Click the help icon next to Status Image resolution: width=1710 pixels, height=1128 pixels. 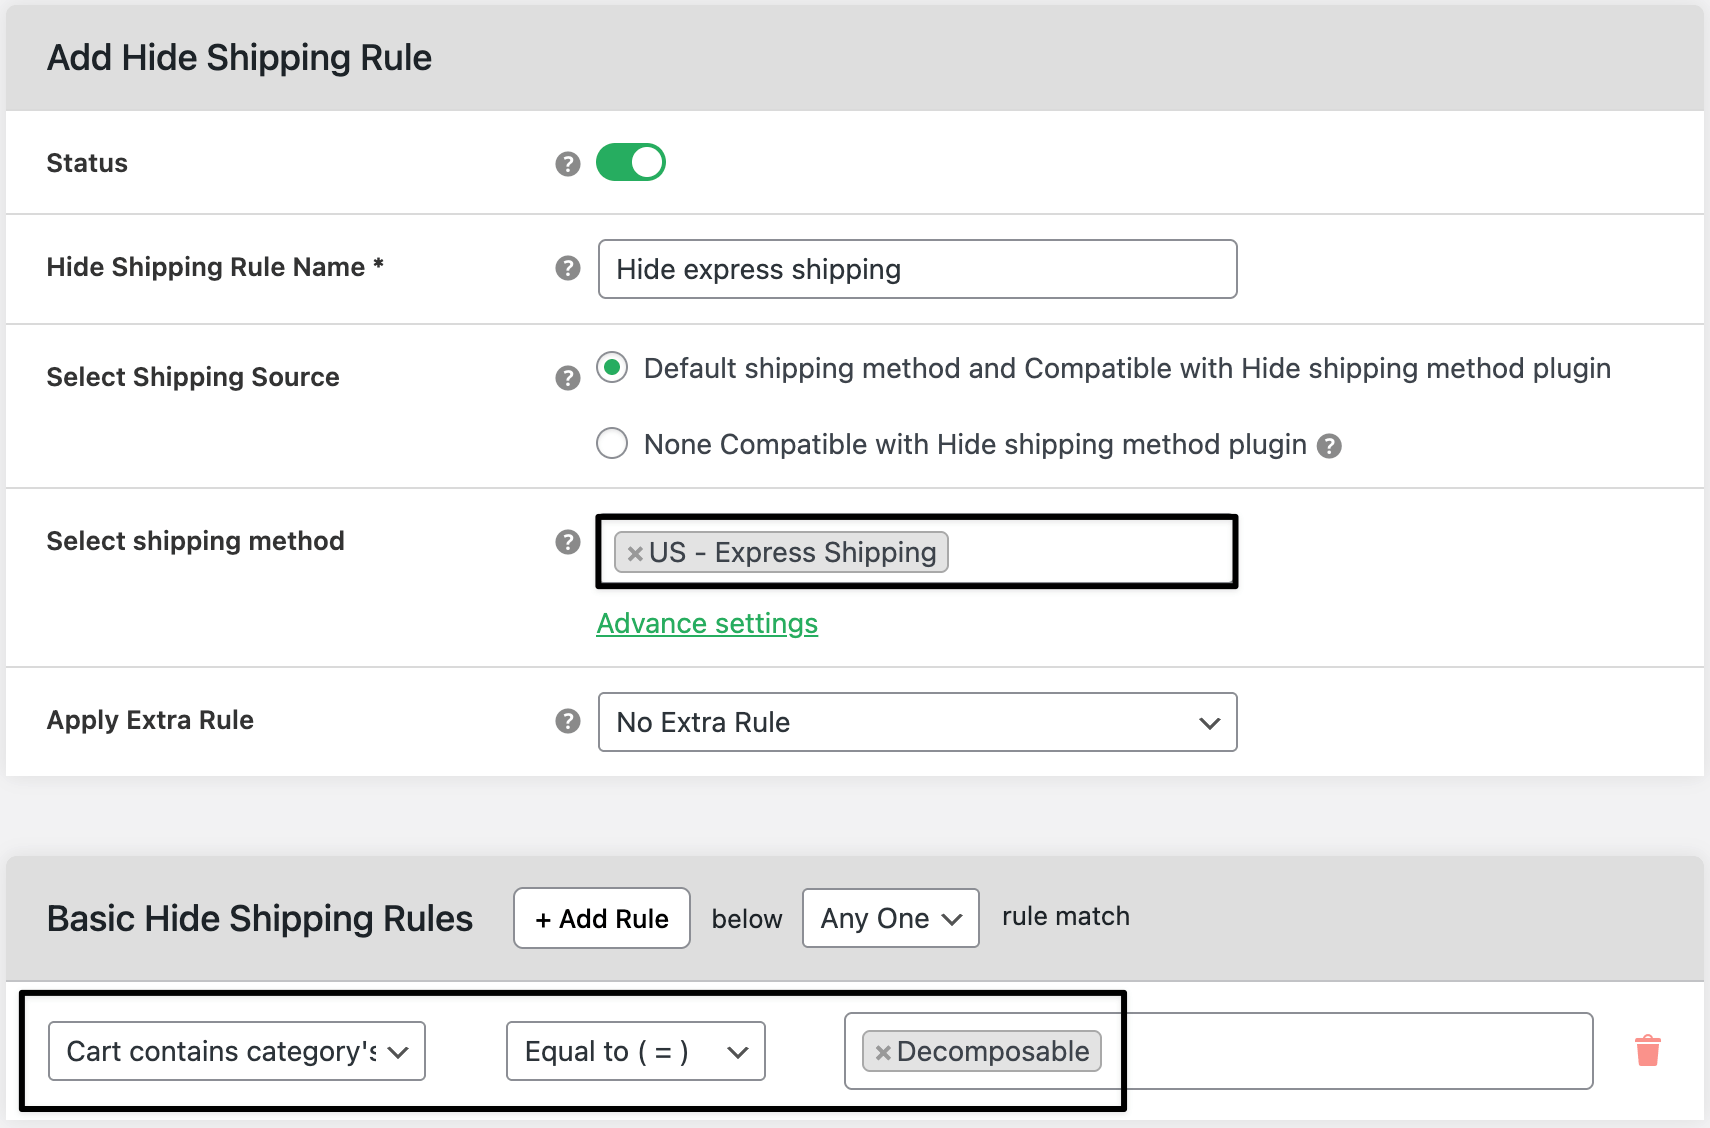(x=567, y=164)
